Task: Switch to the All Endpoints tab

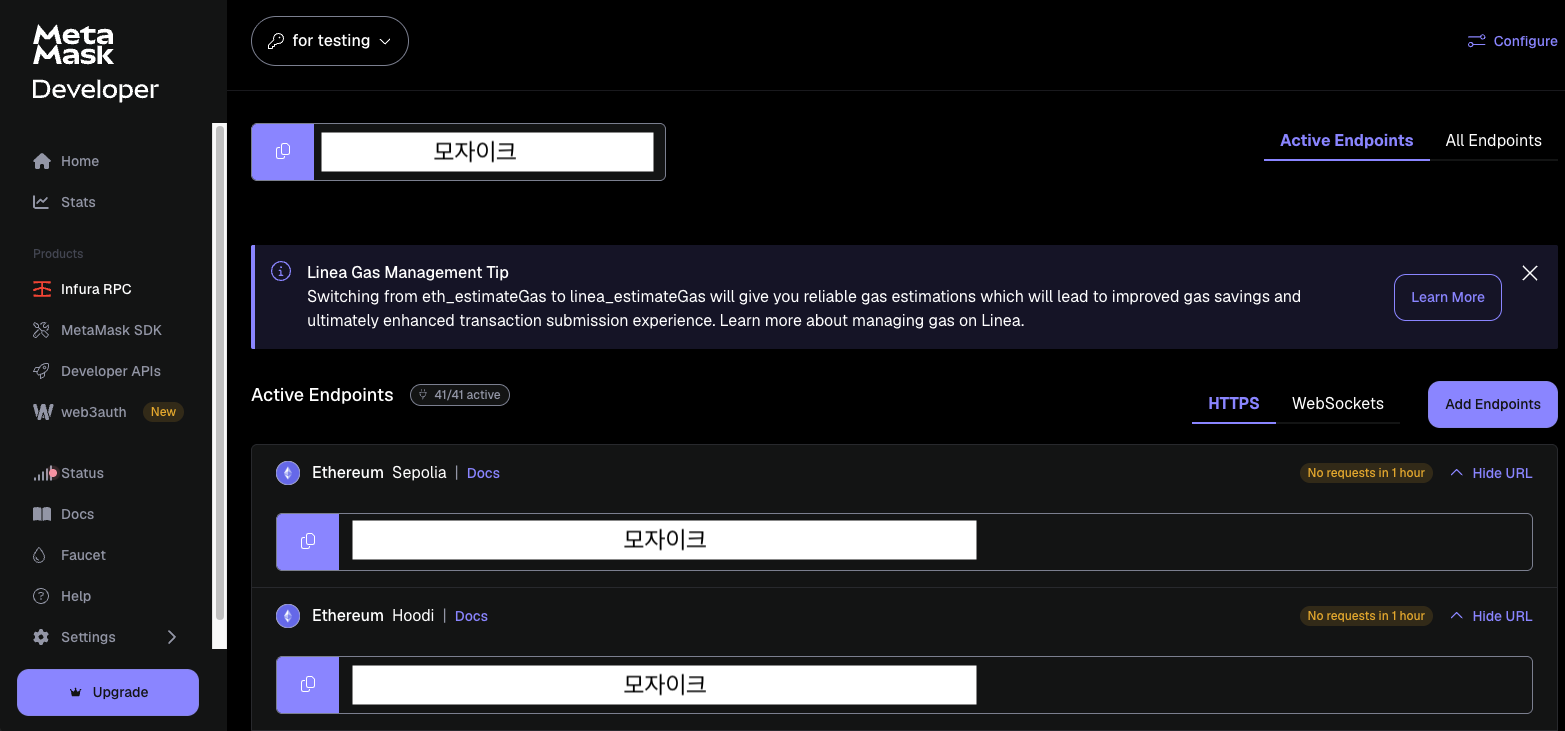Action: [1493, 141]
